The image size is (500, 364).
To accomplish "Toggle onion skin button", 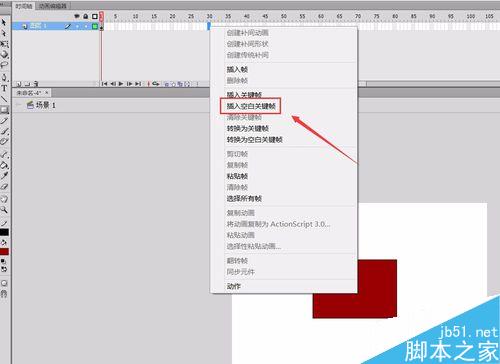I will (166, 84).
